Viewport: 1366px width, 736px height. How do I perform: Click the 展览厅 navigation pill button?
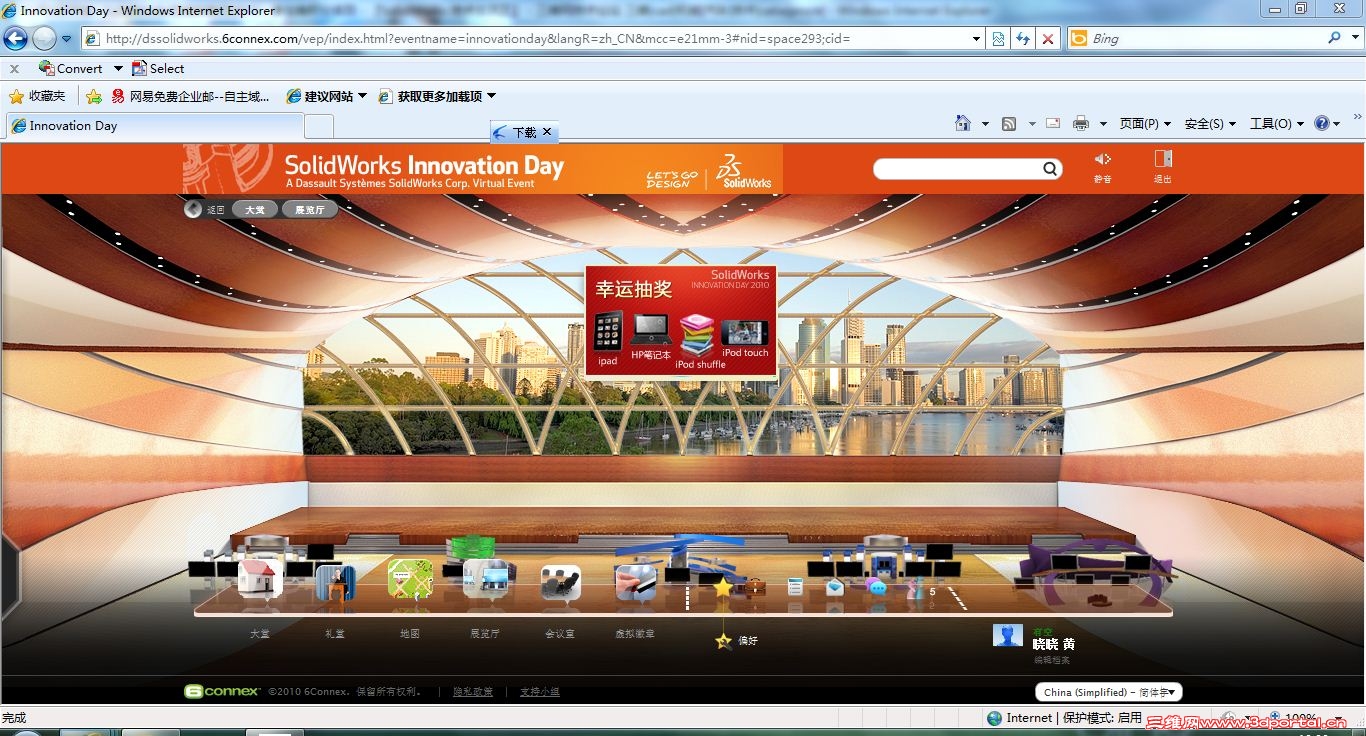tap(310, 210)
